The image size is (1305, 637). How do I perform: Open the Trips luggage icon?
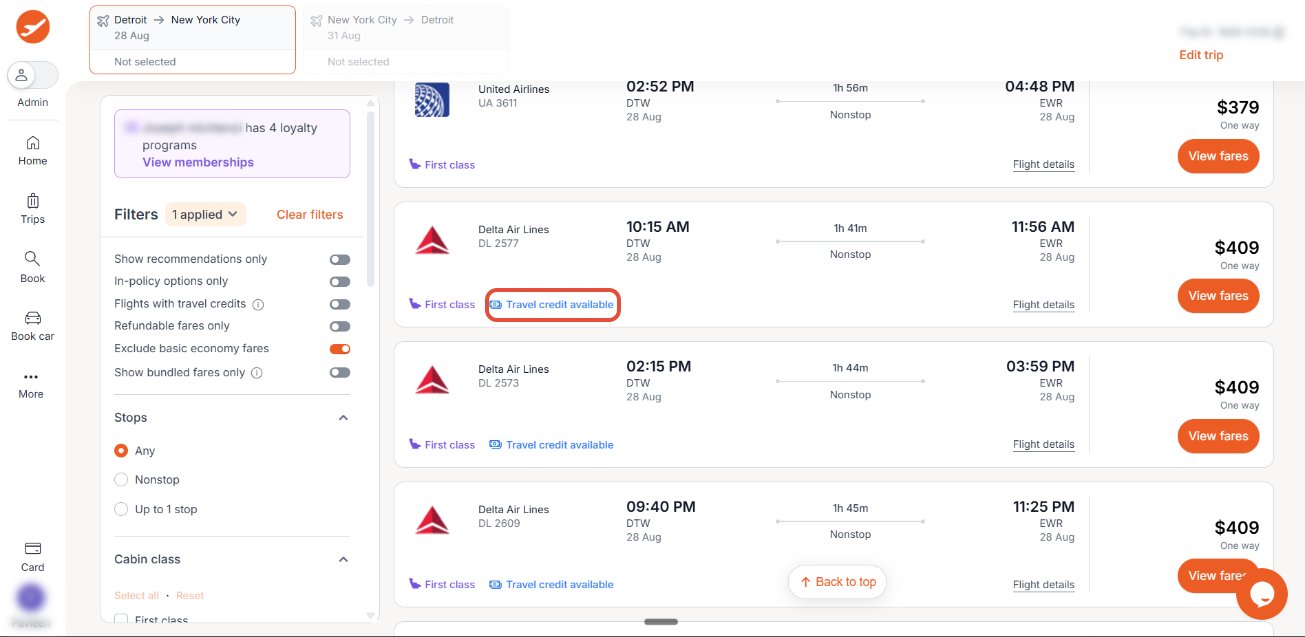click(x=33, y=201)
